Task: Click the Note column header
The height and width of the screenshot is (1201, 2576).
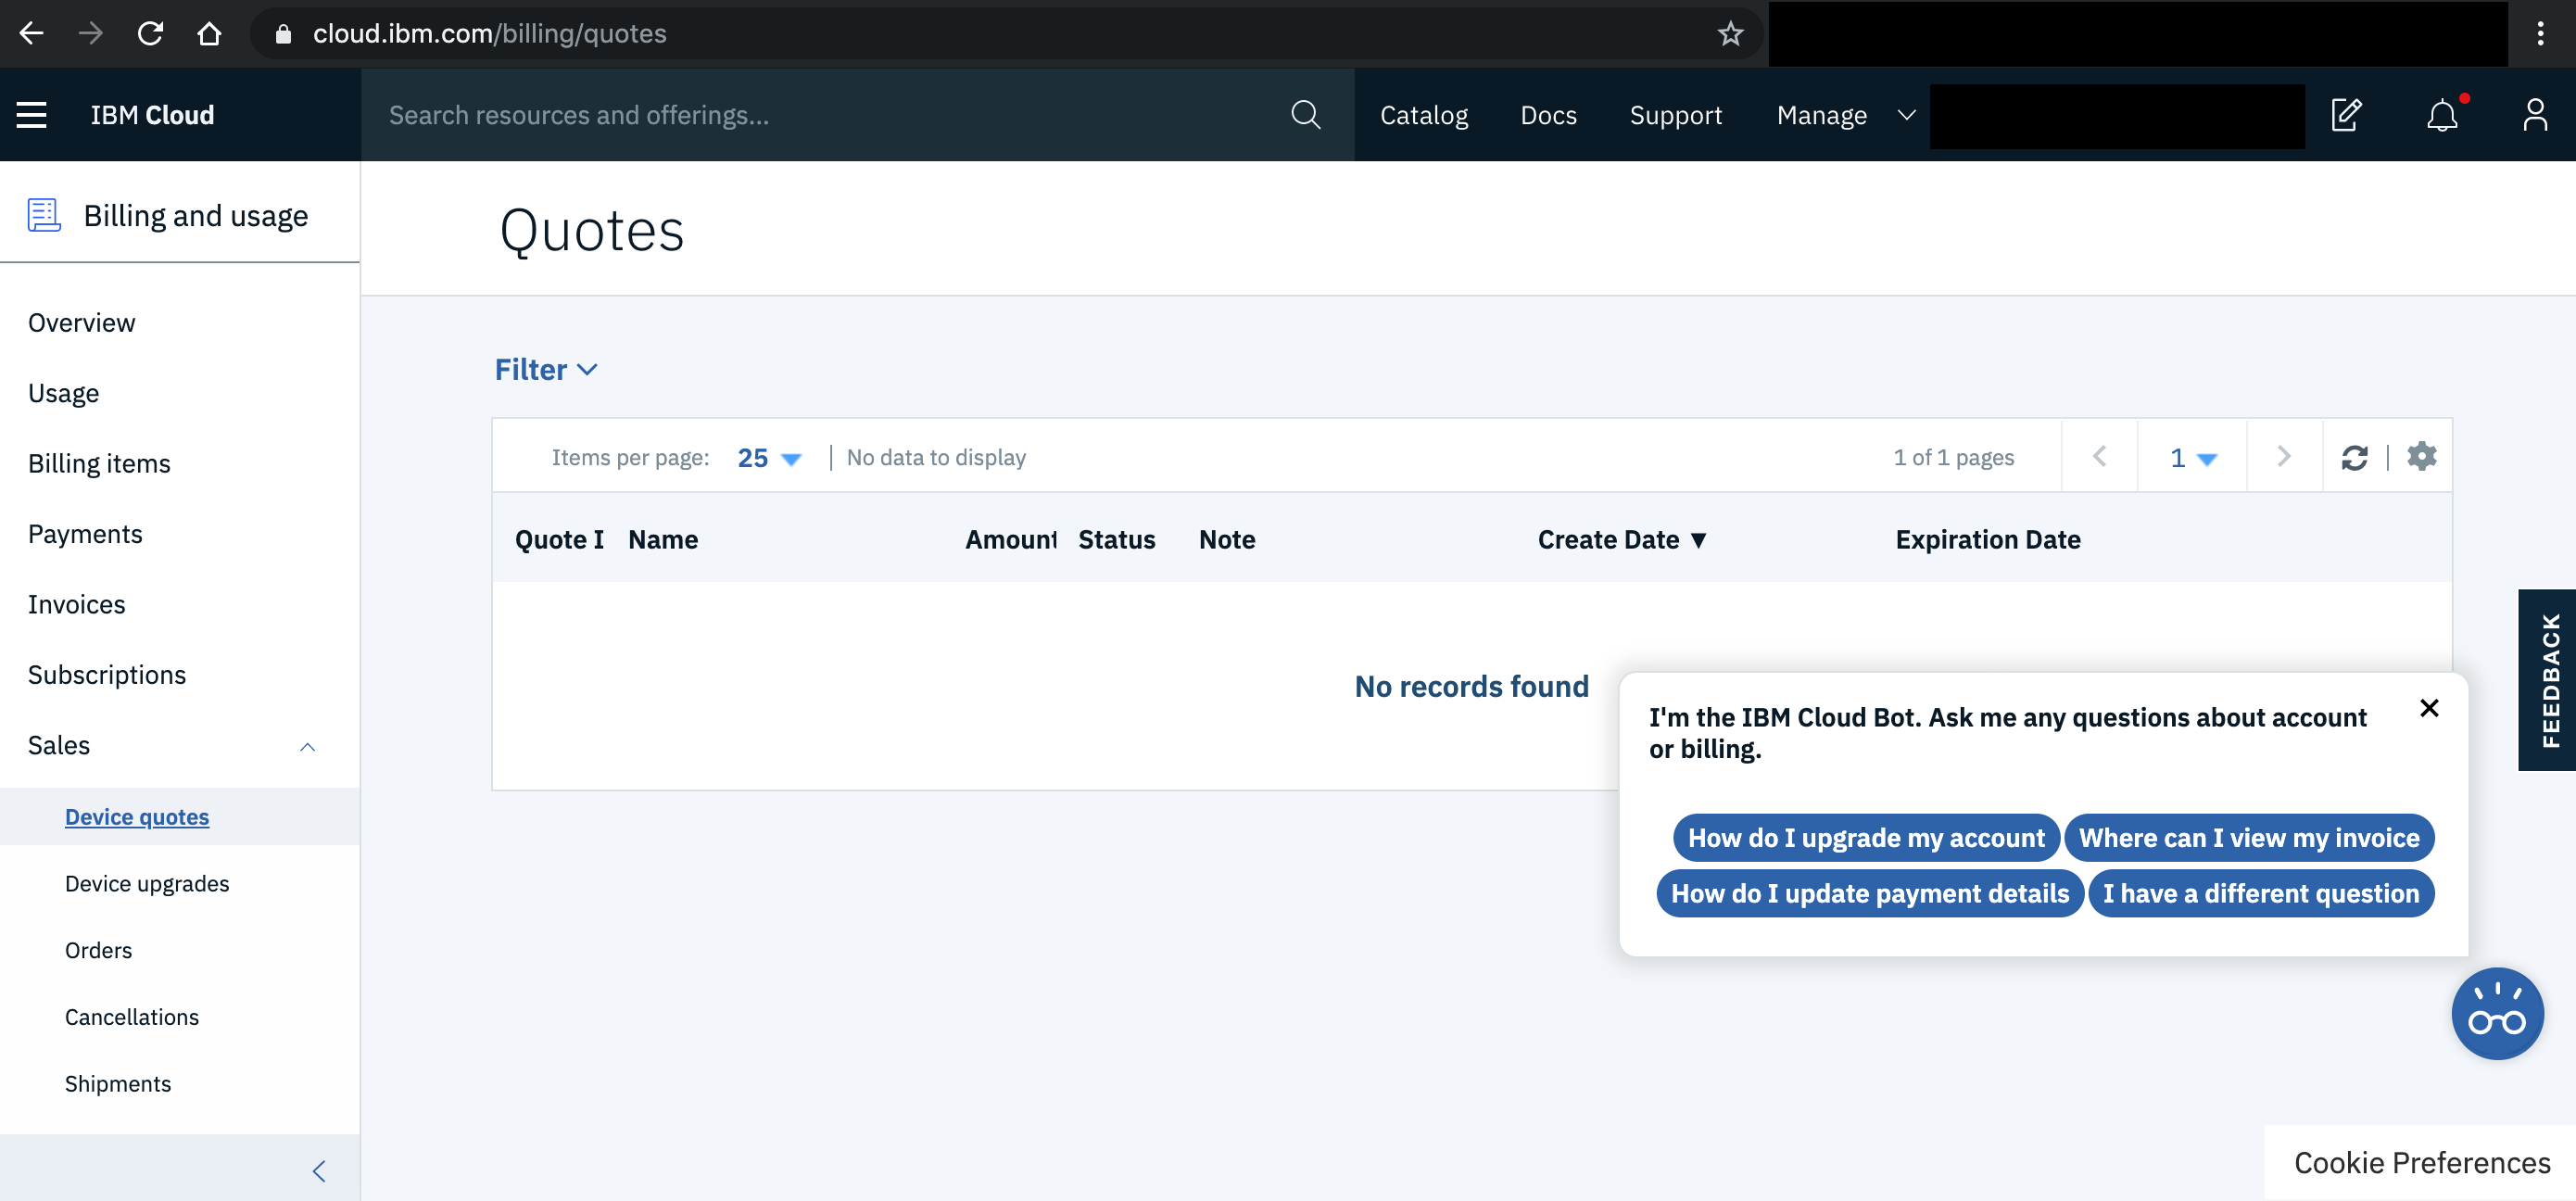Action: tap(1226, 540)
